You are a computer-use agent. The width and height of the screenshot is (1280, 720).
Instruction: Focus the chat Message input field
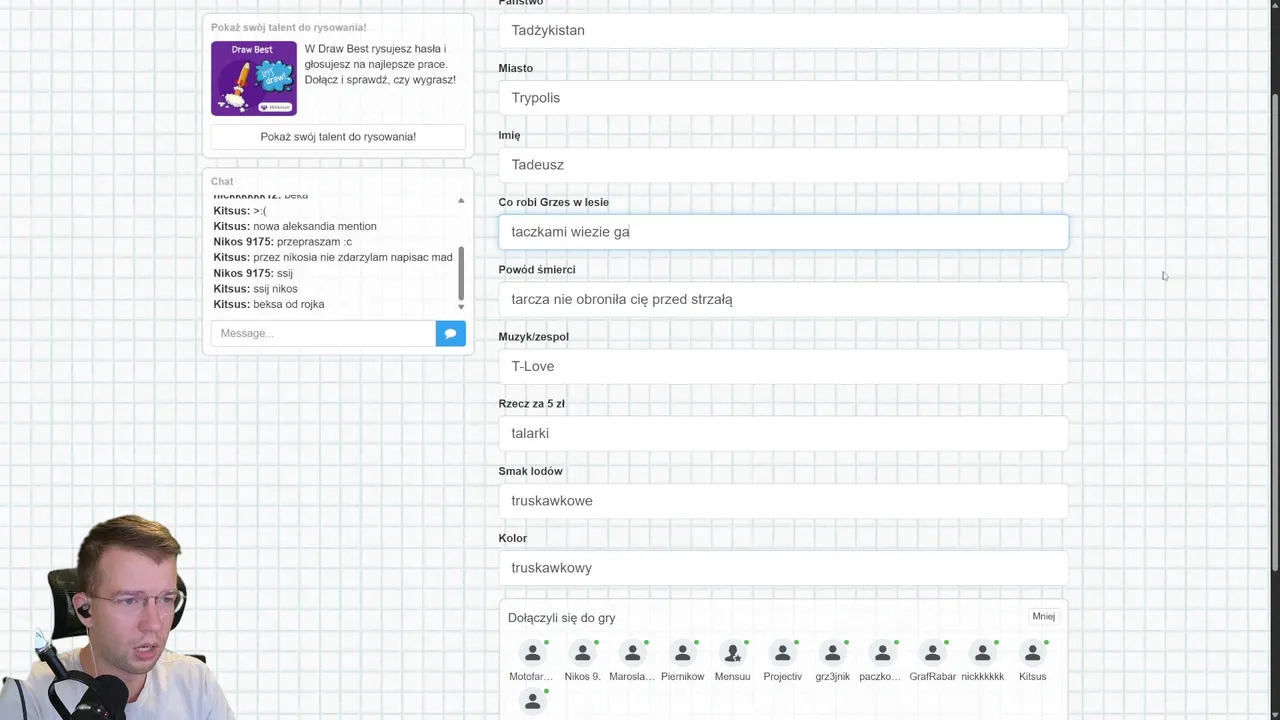[323, 333]
